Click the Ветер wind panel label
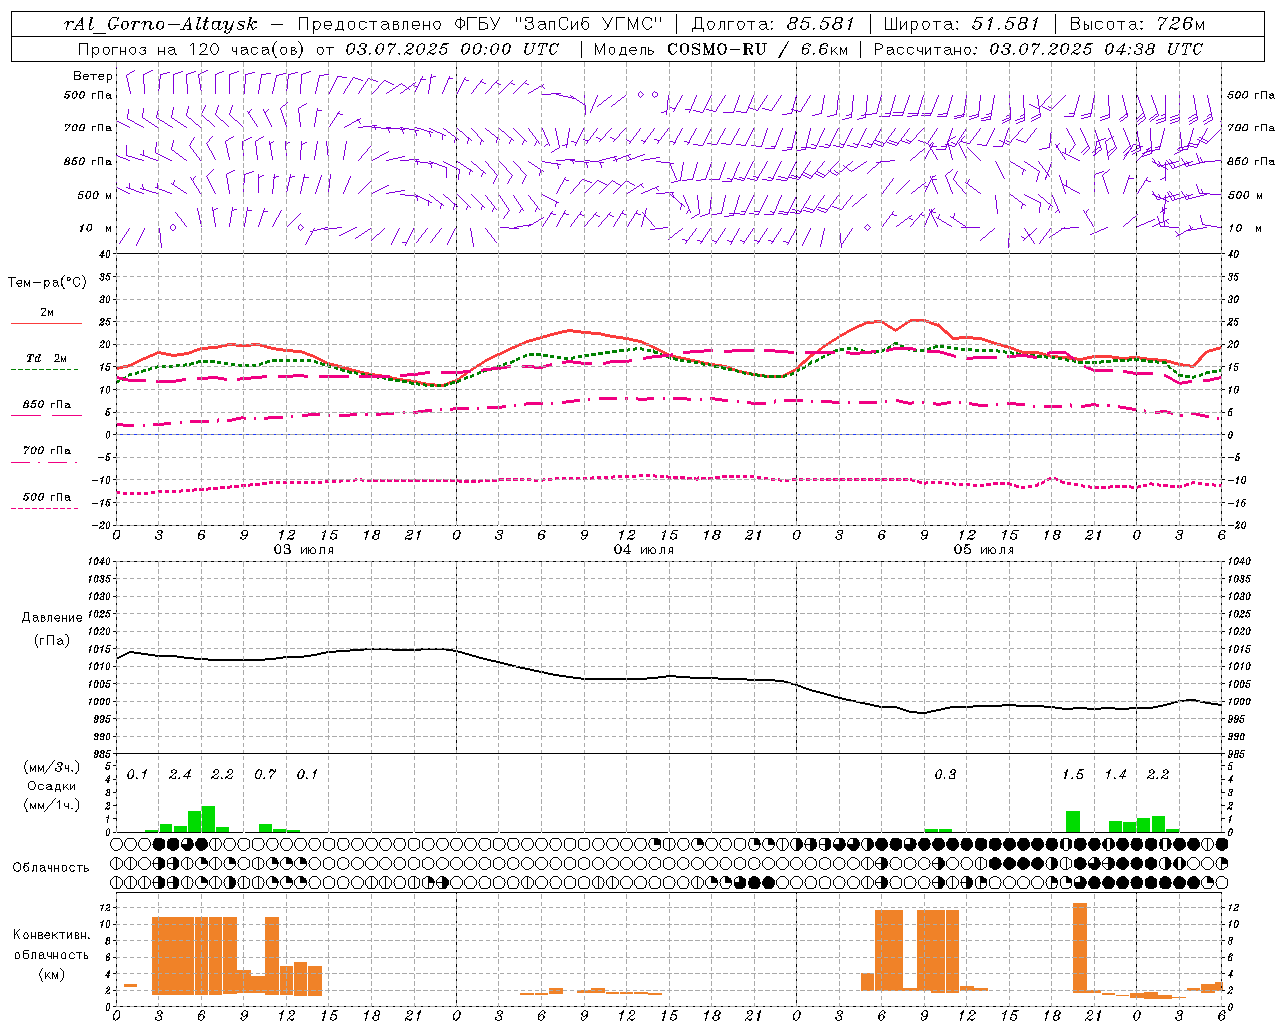The width and height of the screenshot is (1280, 1024). 93,76
